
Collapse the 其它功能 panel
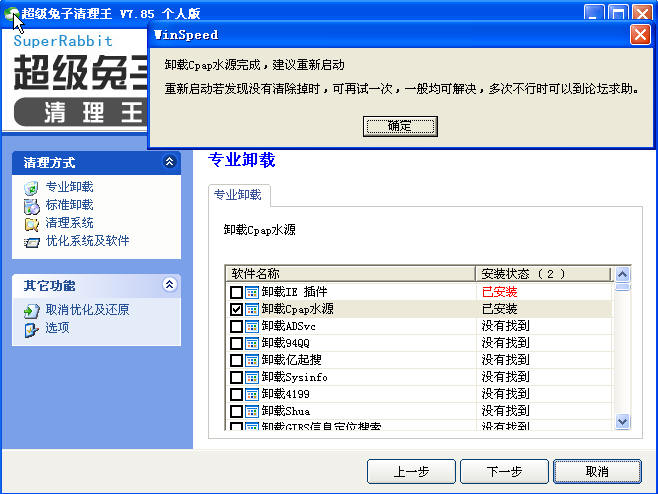click(170, 285)
